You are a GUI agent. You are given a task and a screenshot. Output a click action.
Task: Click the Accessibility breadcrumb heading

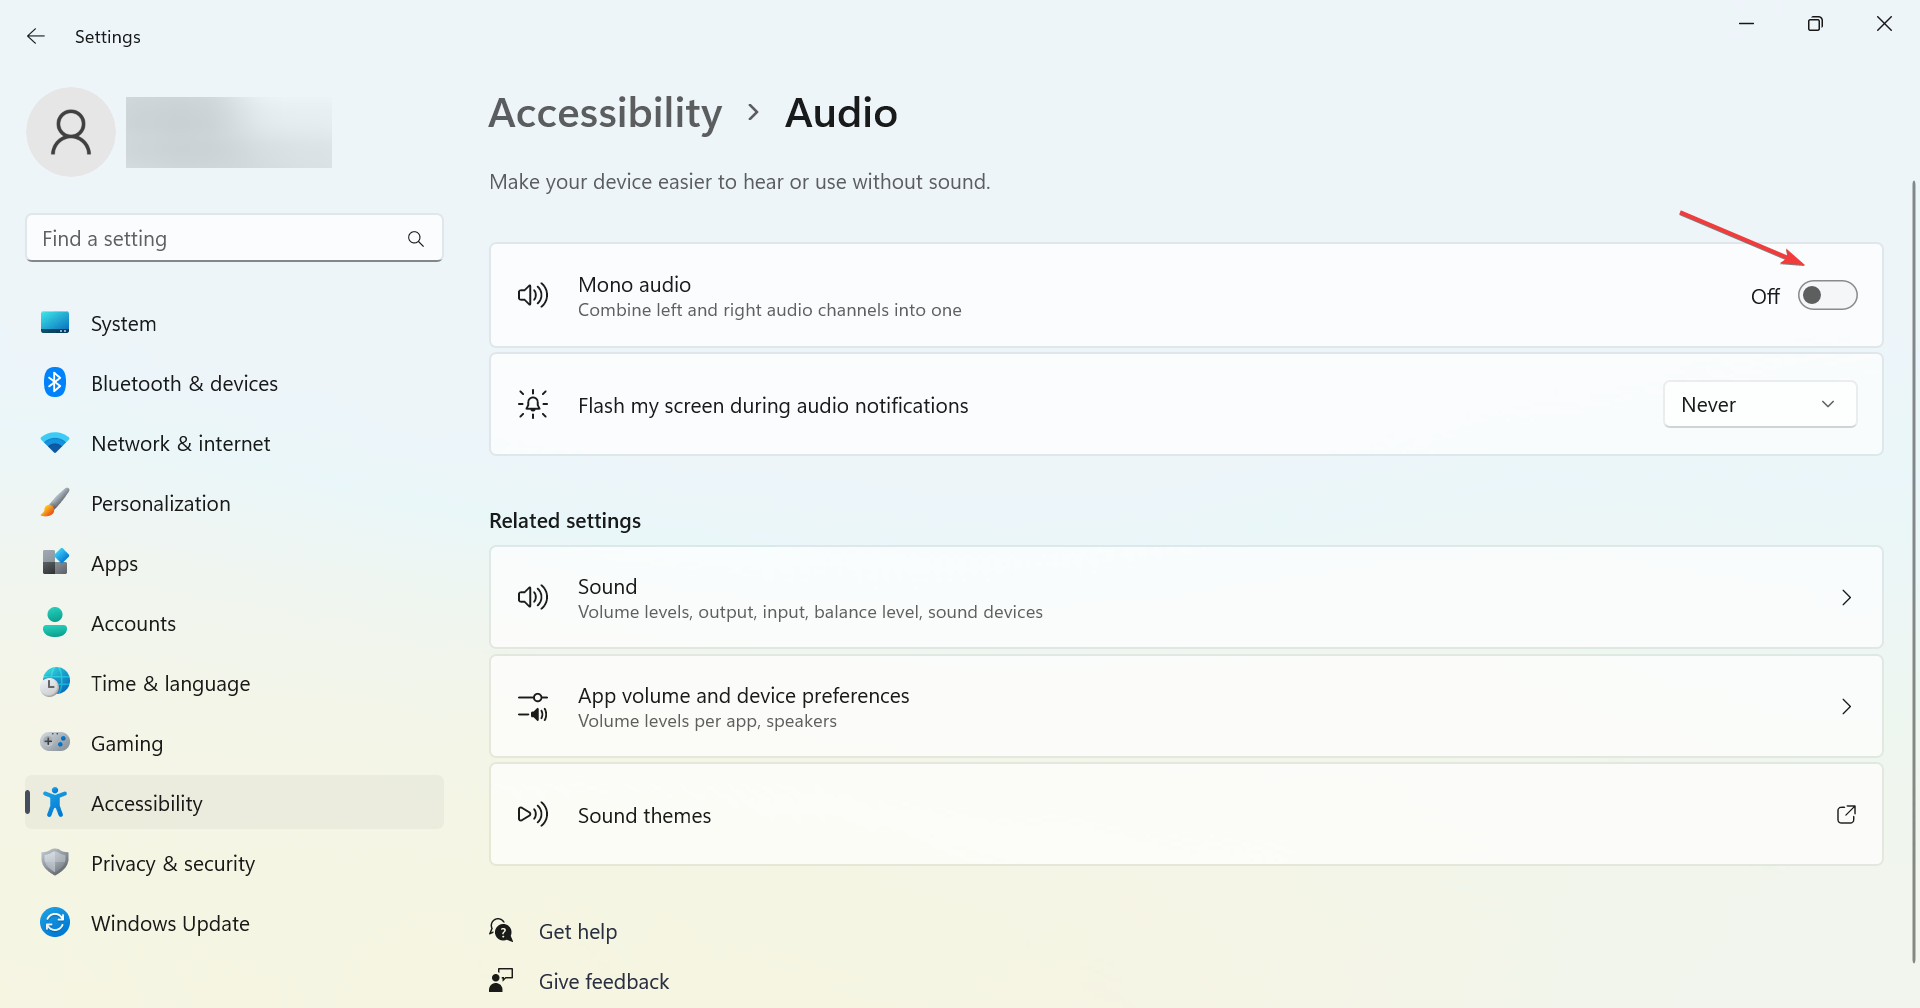click(605, 113)
